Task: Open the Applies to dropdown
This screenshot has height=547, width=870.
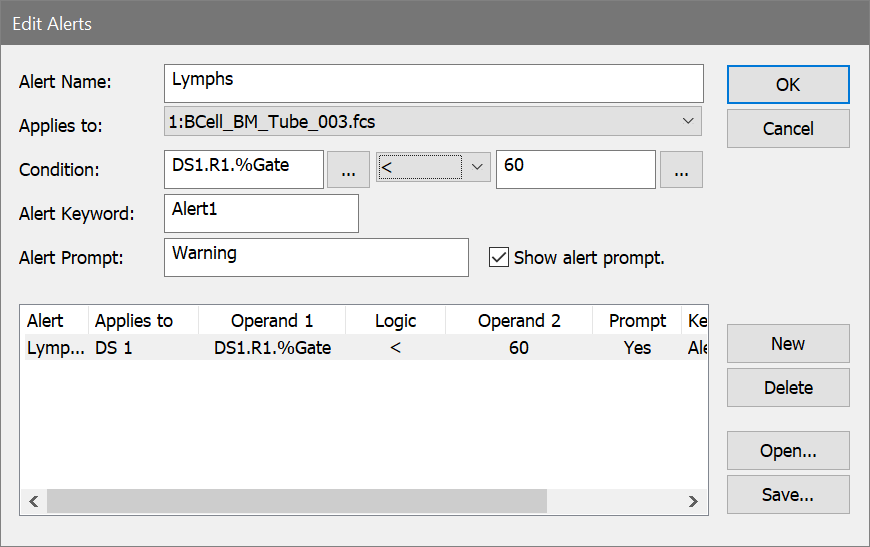Action: coord(432,122)
